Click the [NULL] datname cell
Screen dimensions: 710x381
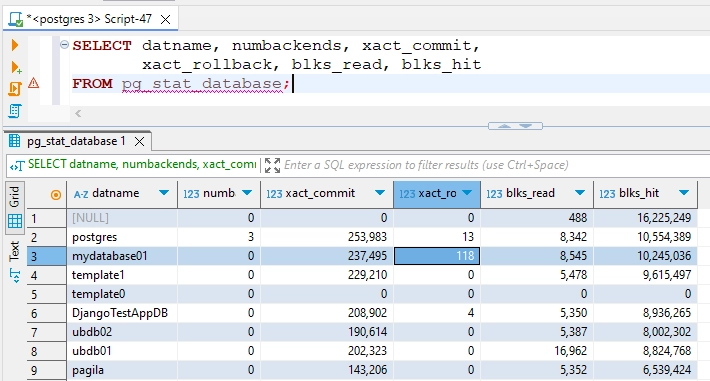point(122,218)
